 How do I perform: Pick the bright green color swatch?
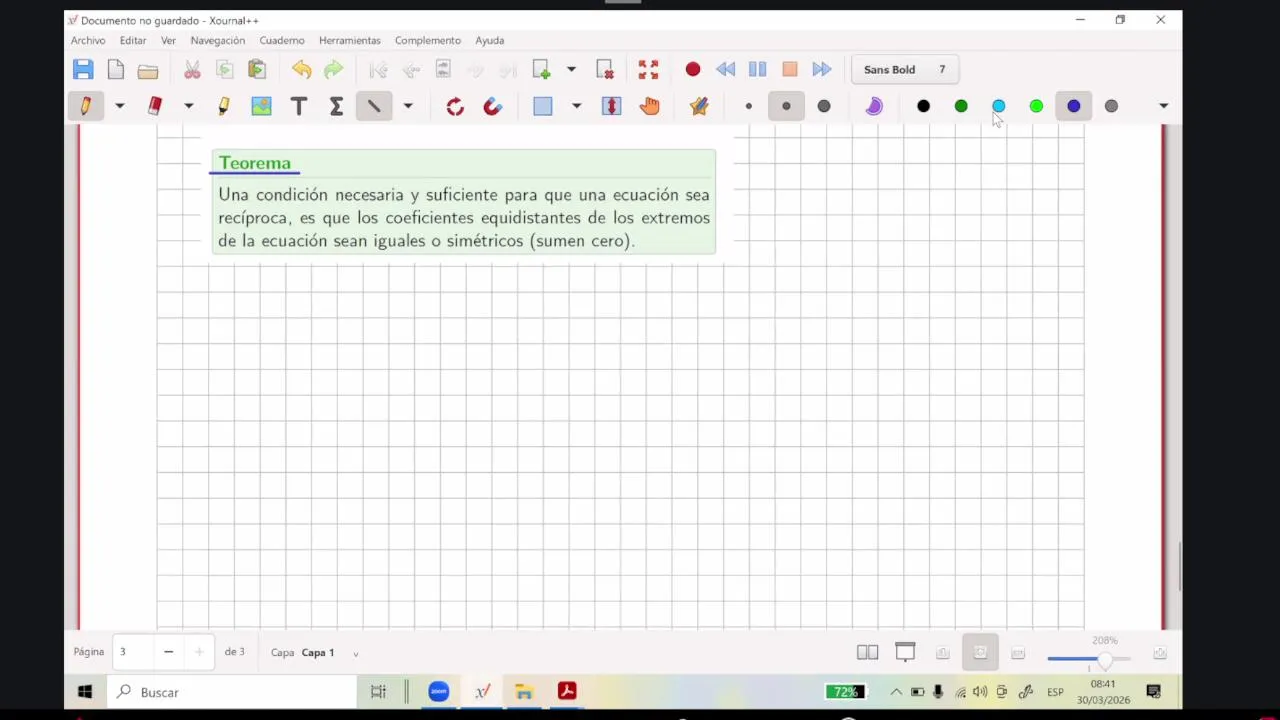[1036, 106]
